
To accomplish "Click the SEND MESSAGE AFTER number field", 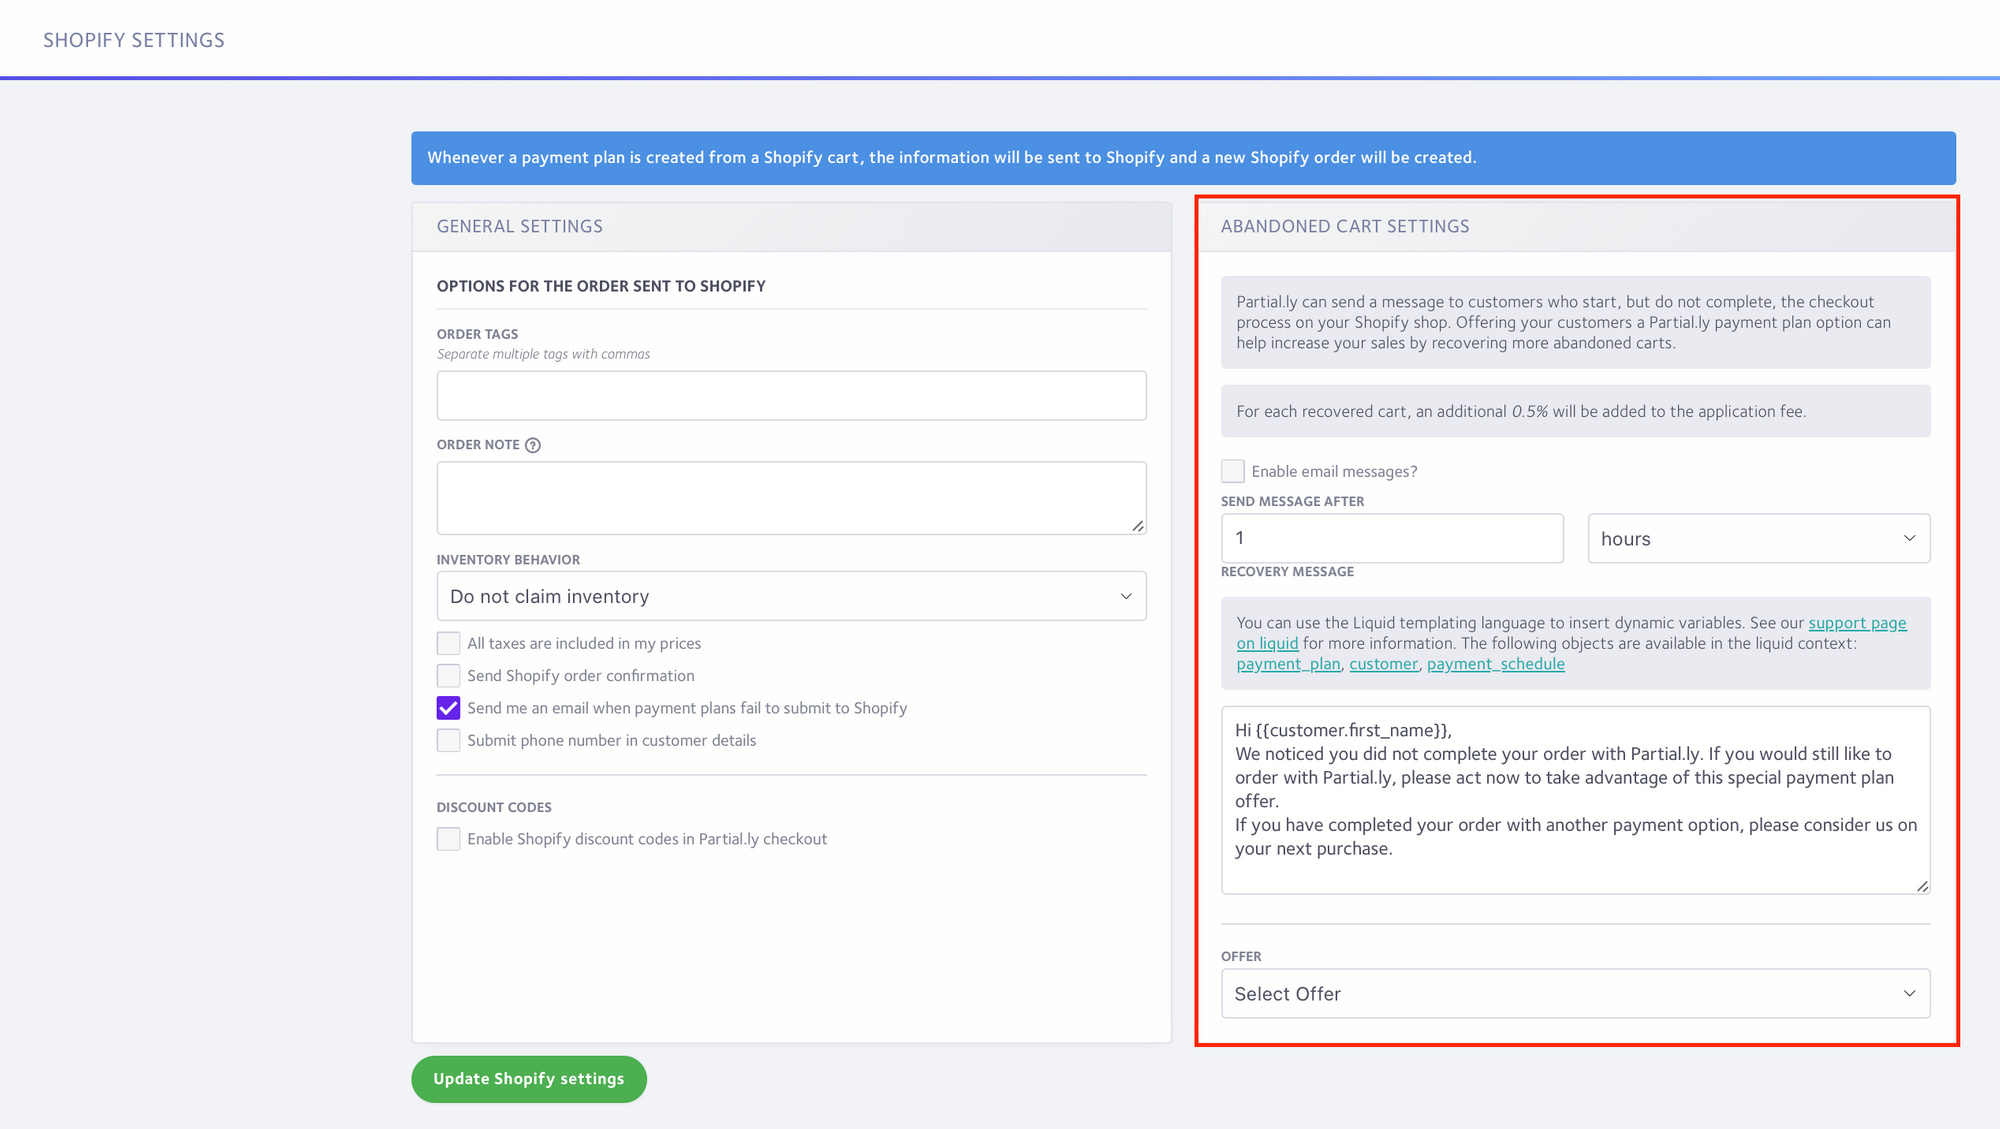I will (1391, 538).
